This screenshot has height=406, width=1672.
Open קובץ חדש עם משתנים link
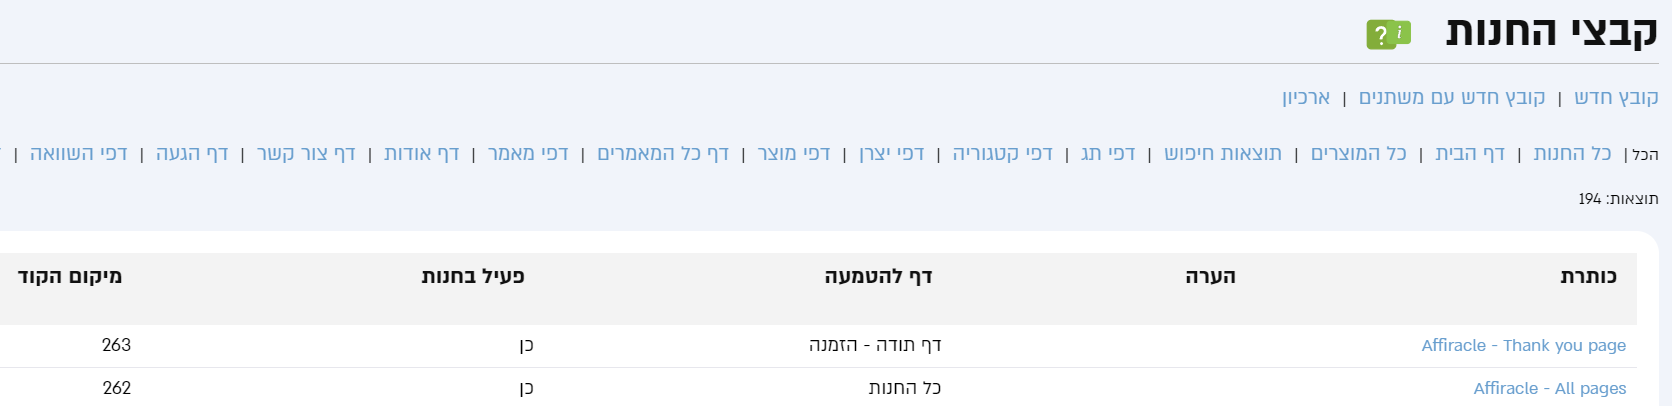click(1452, 97)
